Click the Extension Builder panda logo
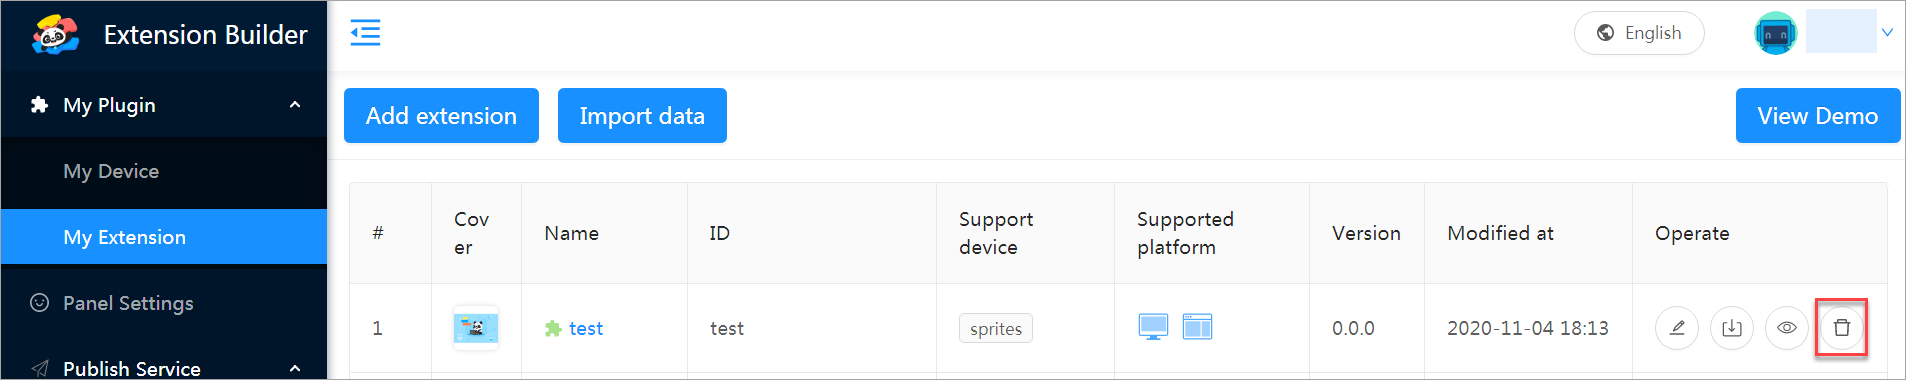The image size is (1906, 380). click(x=55, y=35)
